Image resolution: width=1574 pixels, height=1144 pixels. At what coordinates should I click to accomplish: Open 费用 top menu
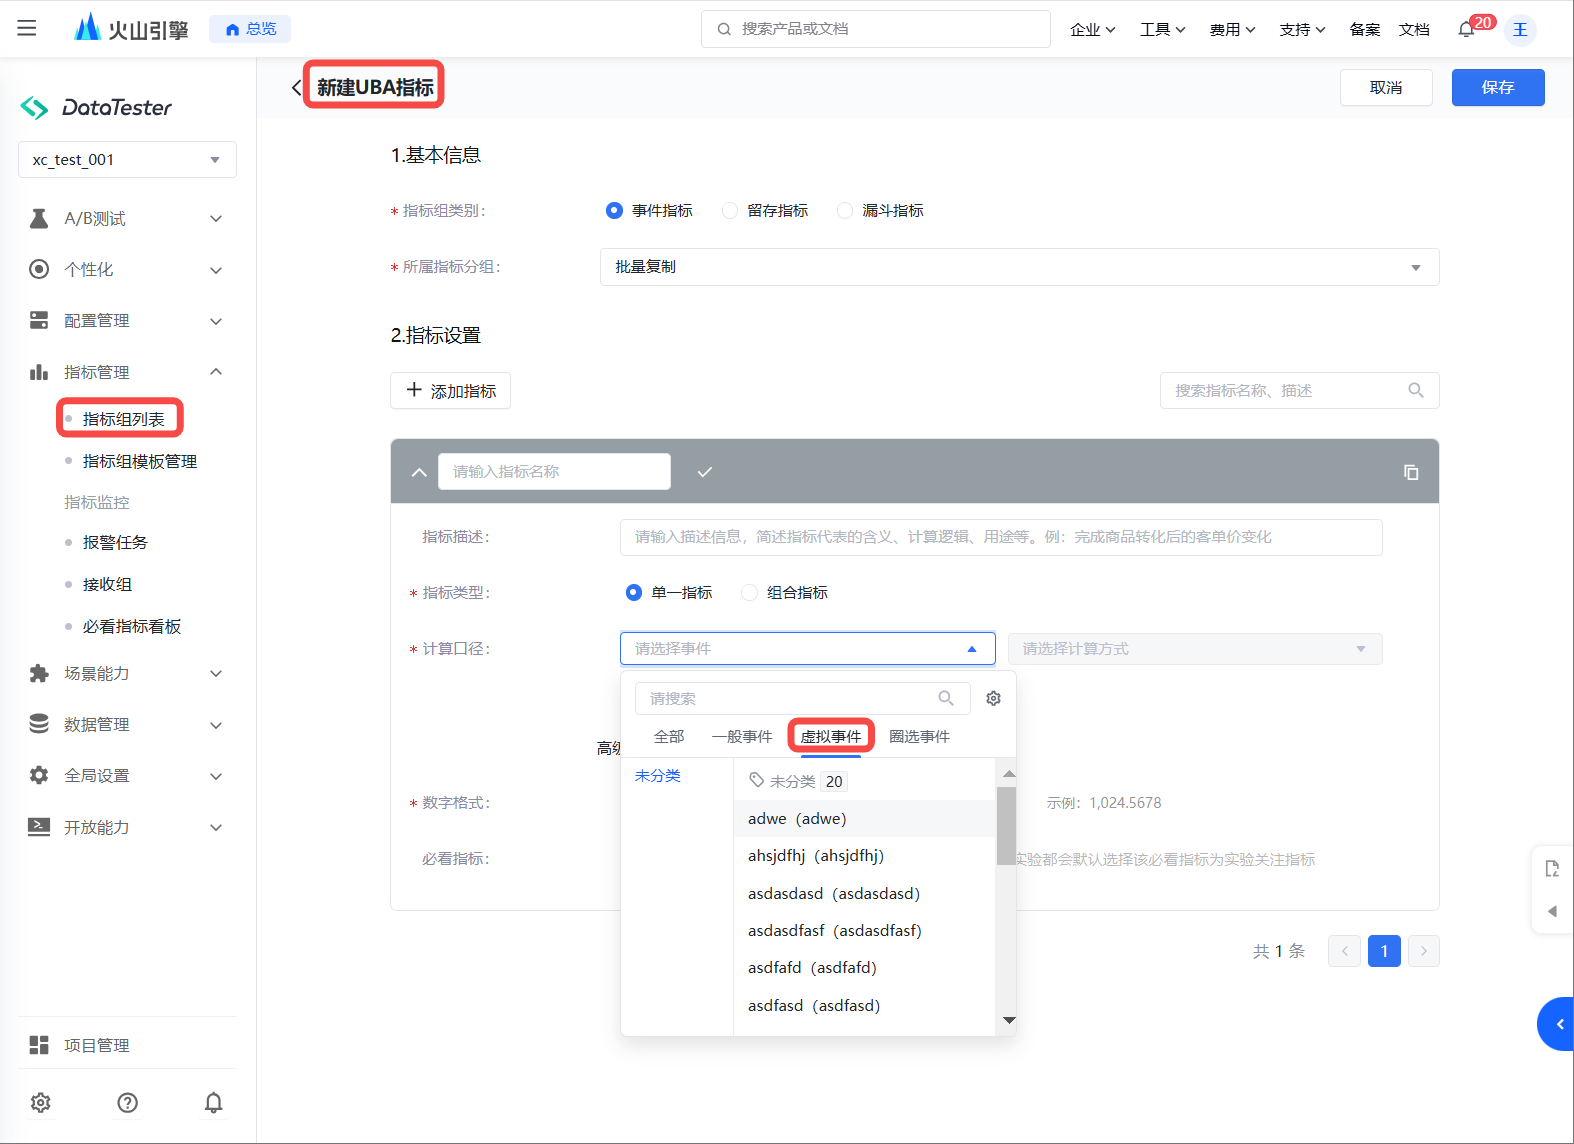(1232, 29)
